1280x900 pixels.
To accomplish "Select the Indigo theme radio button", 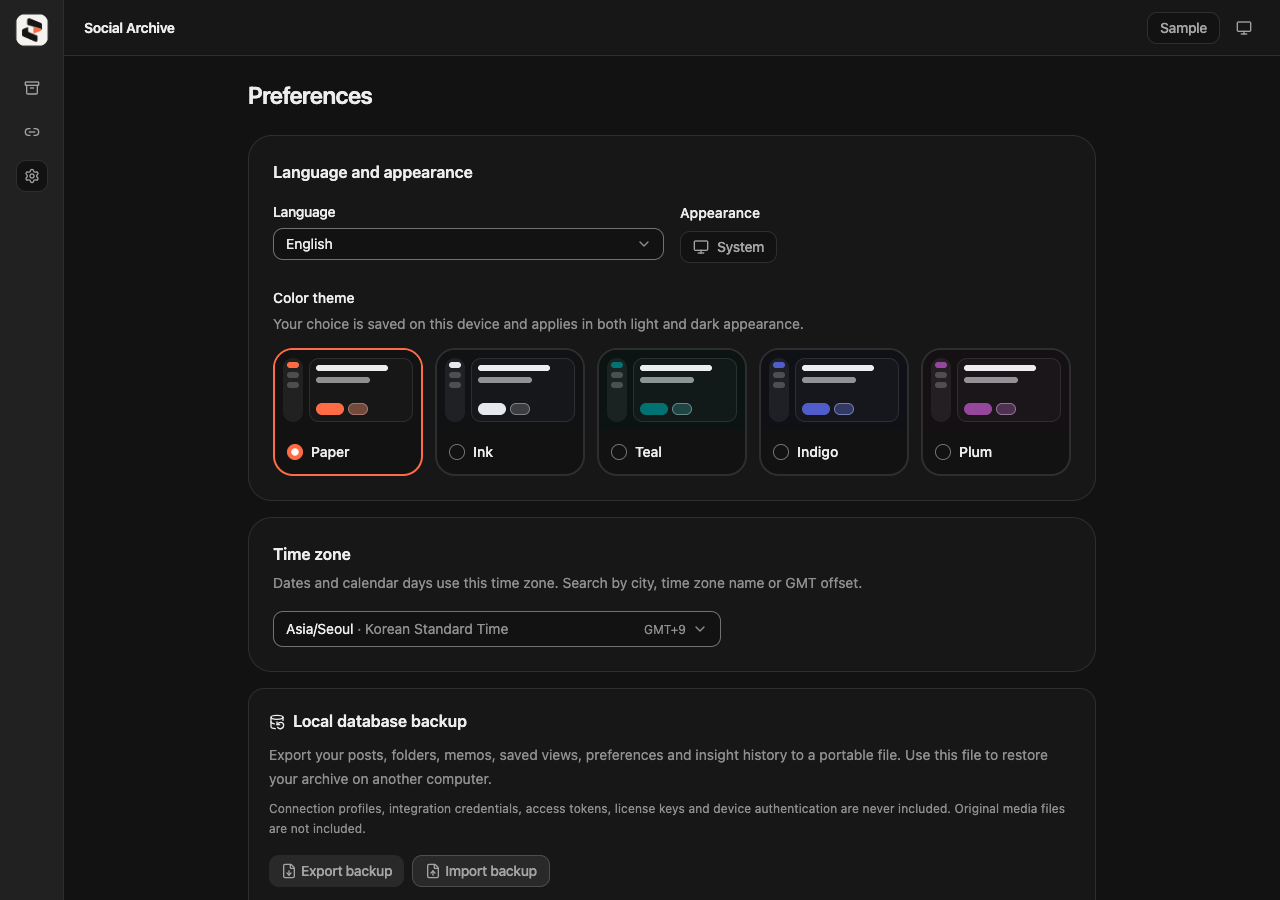I will (x=781, y=452).
